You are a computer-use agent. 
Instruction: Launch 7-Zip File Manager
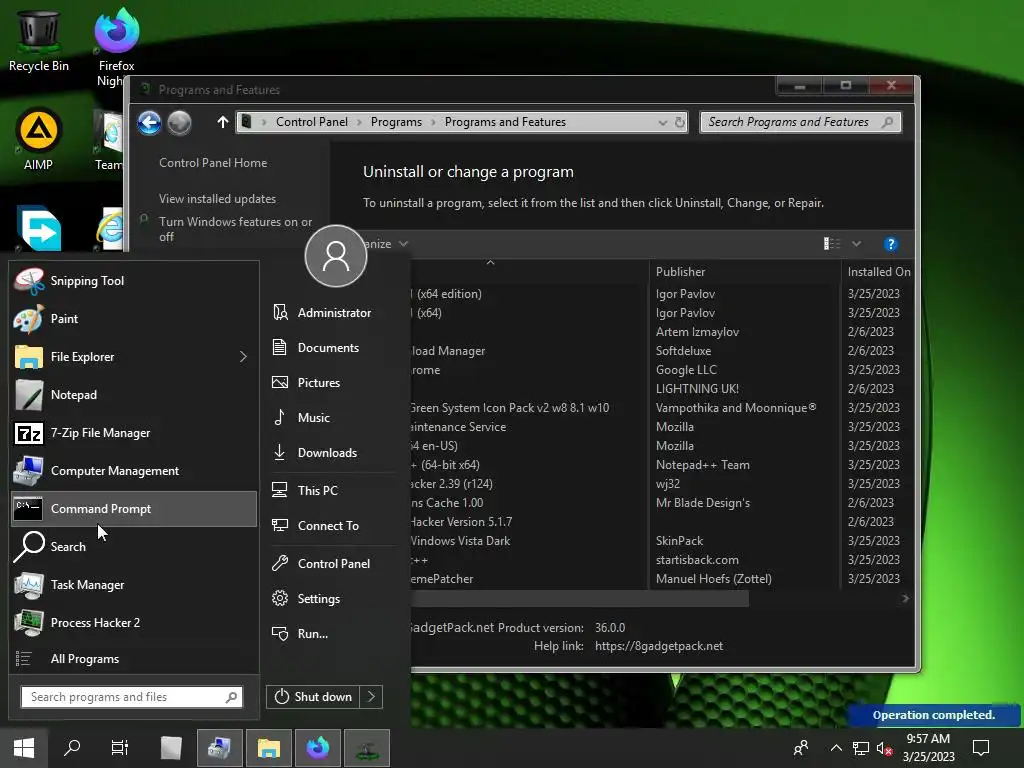(x=134, y=432)
